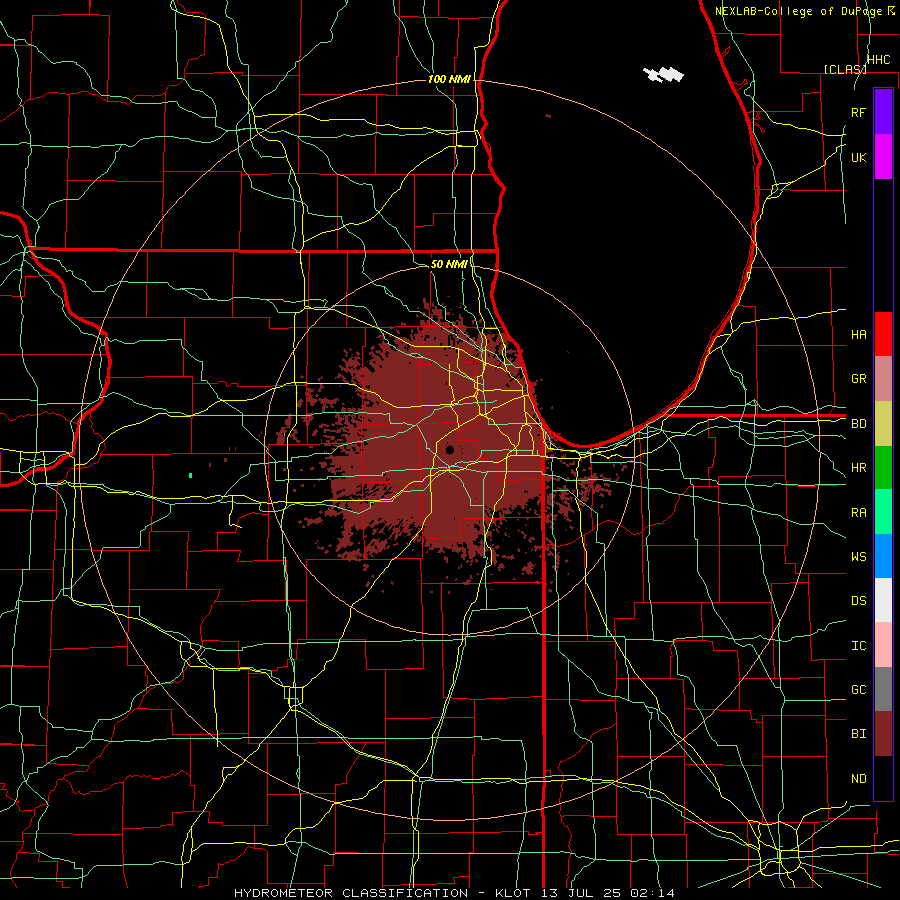
Task: Click the DS white legend swatch
Action: click(883, 600)
